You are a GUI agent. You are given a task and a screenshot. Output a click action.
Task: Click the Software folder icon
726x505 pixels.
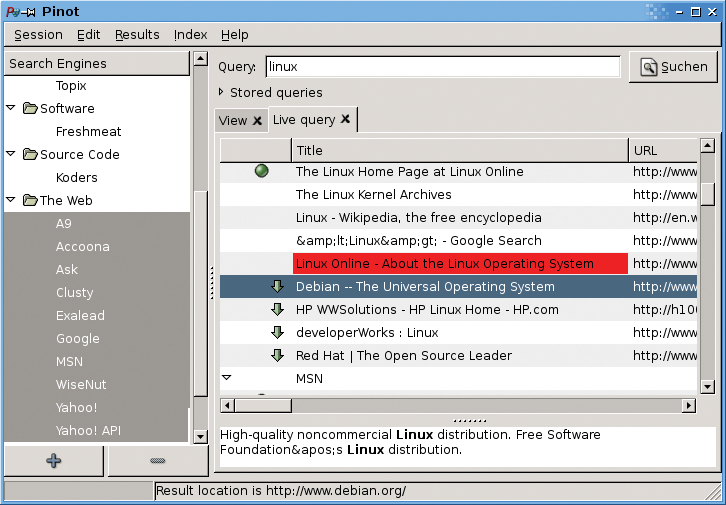(30, 108)
